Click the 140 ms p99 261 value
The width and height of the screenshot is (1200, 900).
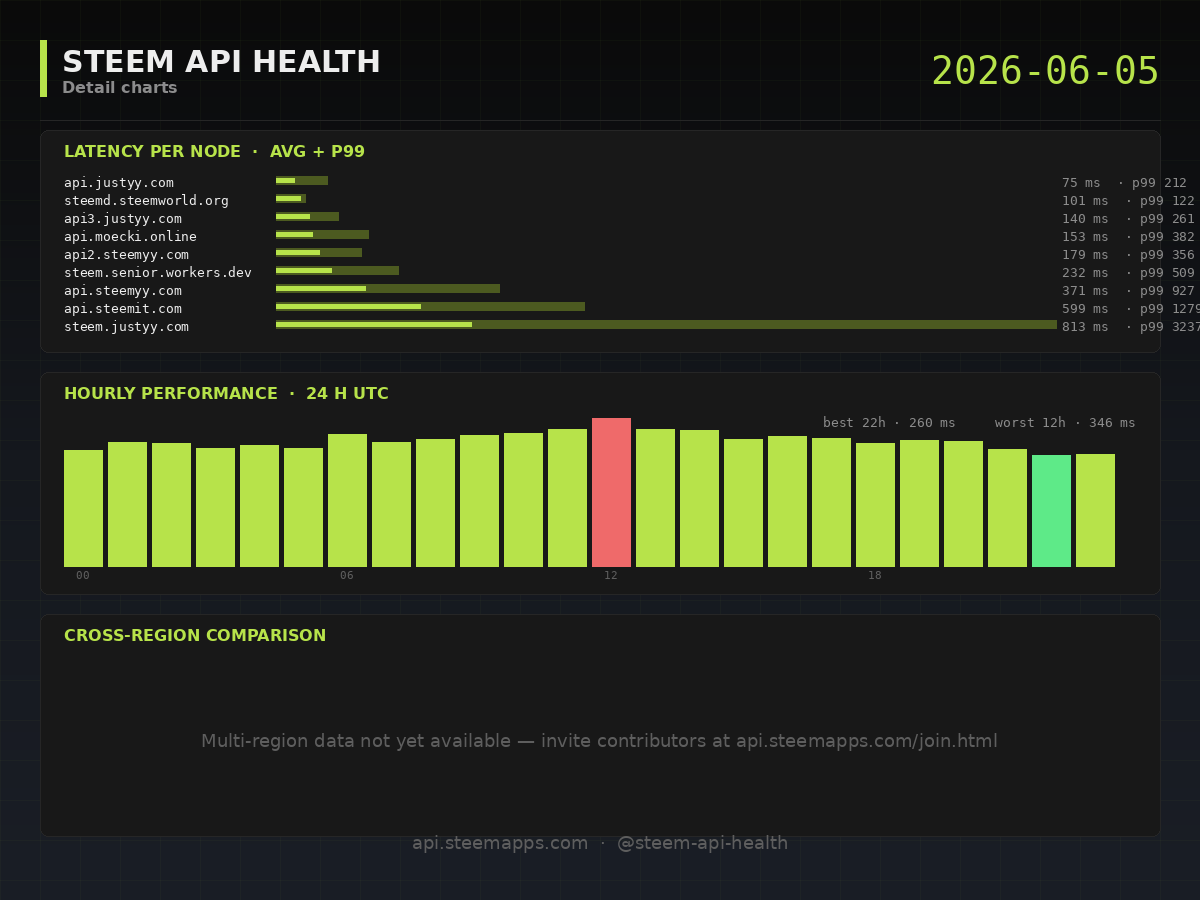coord(1128,219)
